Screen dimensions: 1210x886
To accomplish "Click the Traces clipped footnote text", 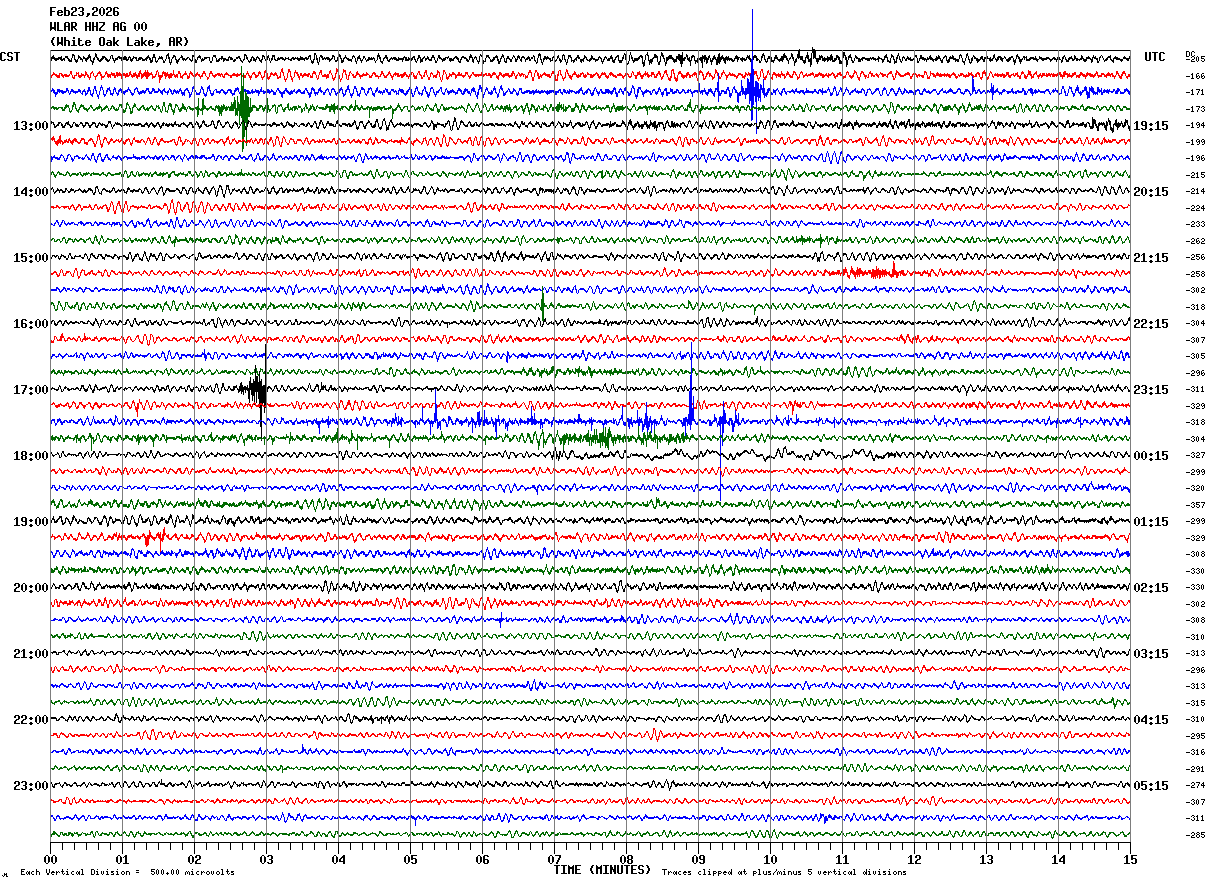I will click(x=784, y=872).
